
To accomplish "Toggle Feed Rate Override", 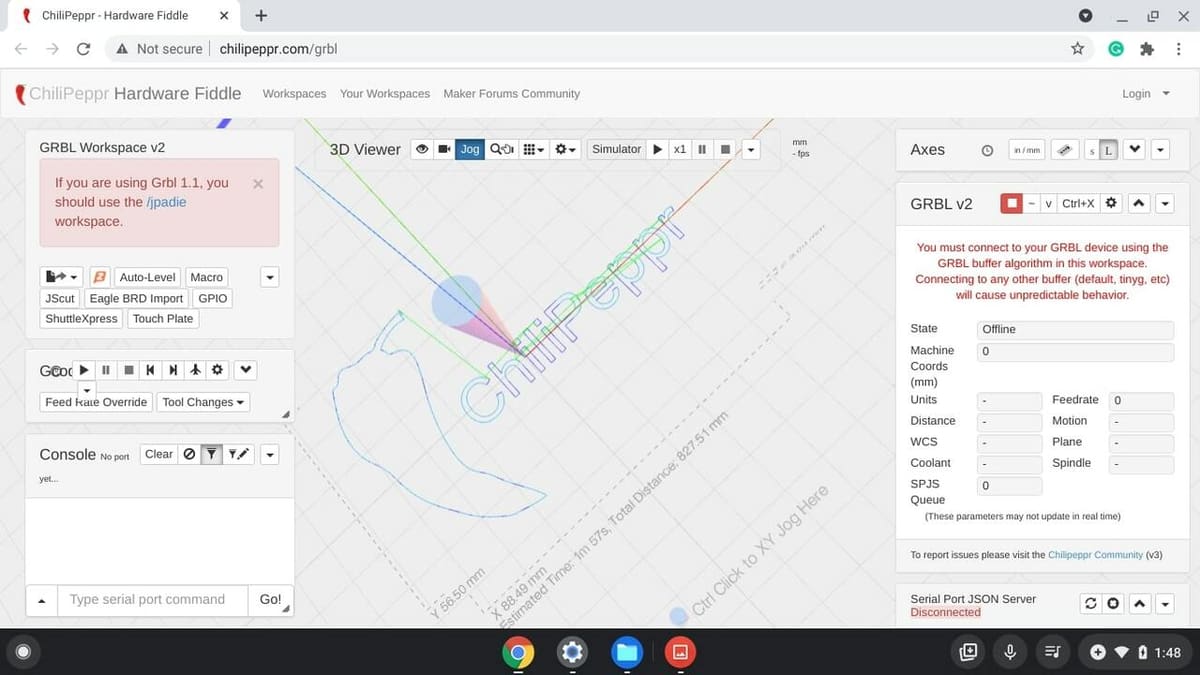I will click(96, 402).
